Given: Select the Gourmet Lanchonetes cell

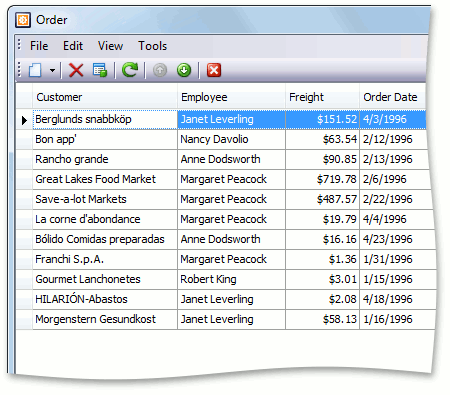Looking at the screenshot, I should click(105, 279).
